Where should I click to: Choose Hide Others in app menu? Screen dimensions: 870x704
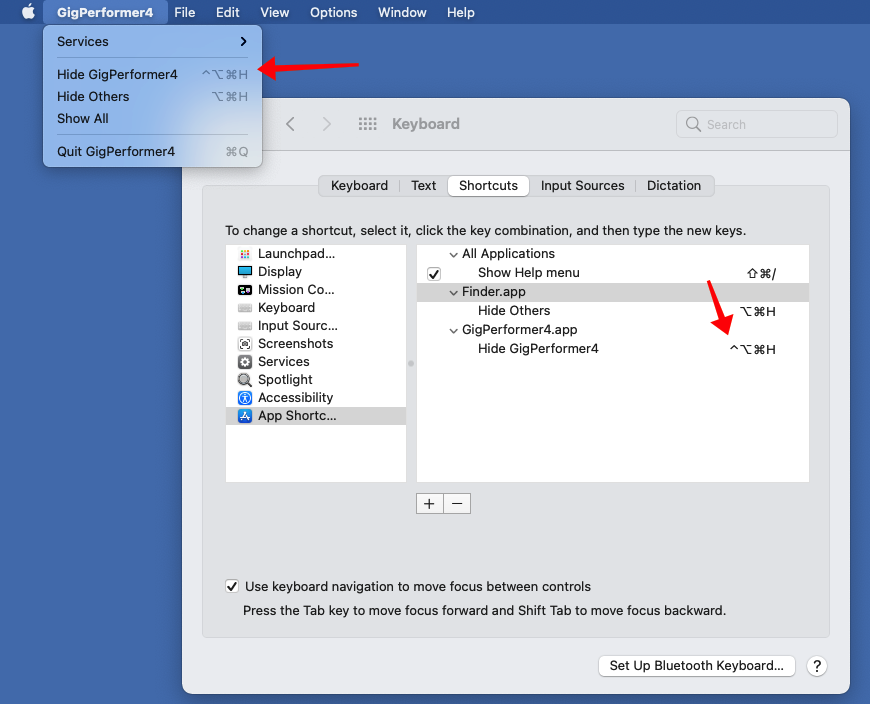pyautogui.click(x=153, y=97)
